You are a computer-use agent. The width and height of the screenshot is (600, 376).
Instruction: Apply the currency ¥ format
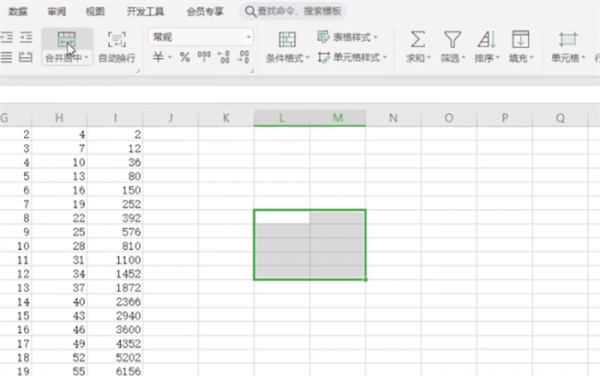(158, 57)
